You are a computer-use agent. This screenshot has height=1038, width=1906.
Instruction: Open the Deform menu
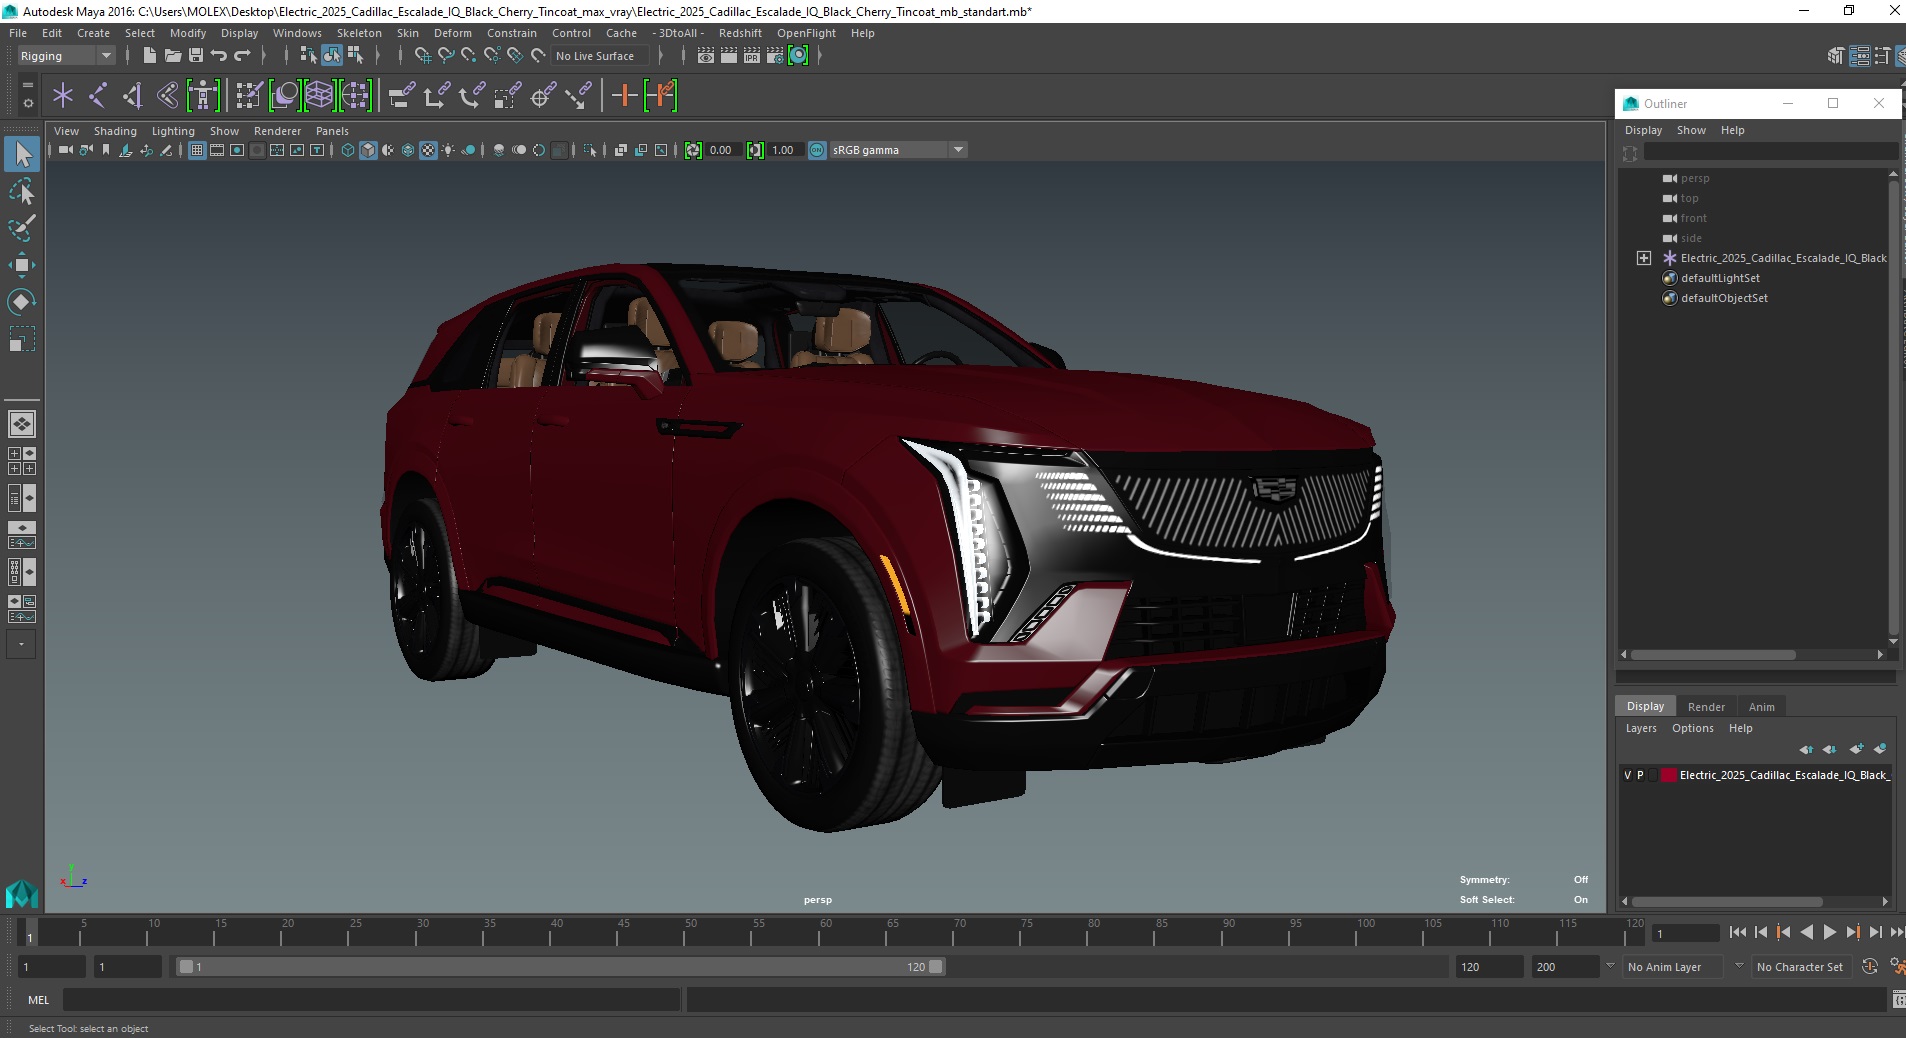(x=452, y=33)
